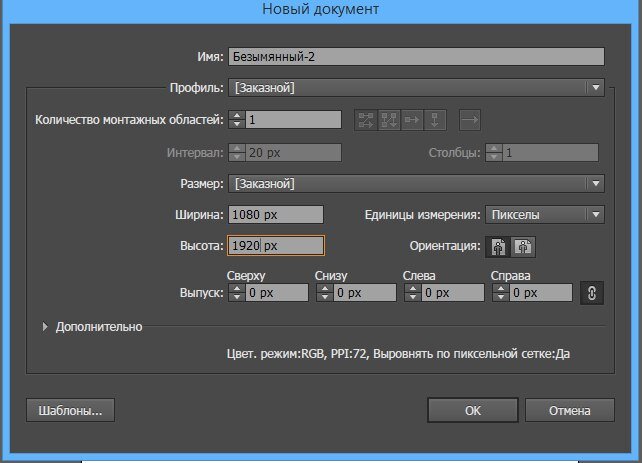Image resolution: width=642 pixels, height=463 pixels.
Task: Focus the artboards count field
Action: (x=293, y=120)
